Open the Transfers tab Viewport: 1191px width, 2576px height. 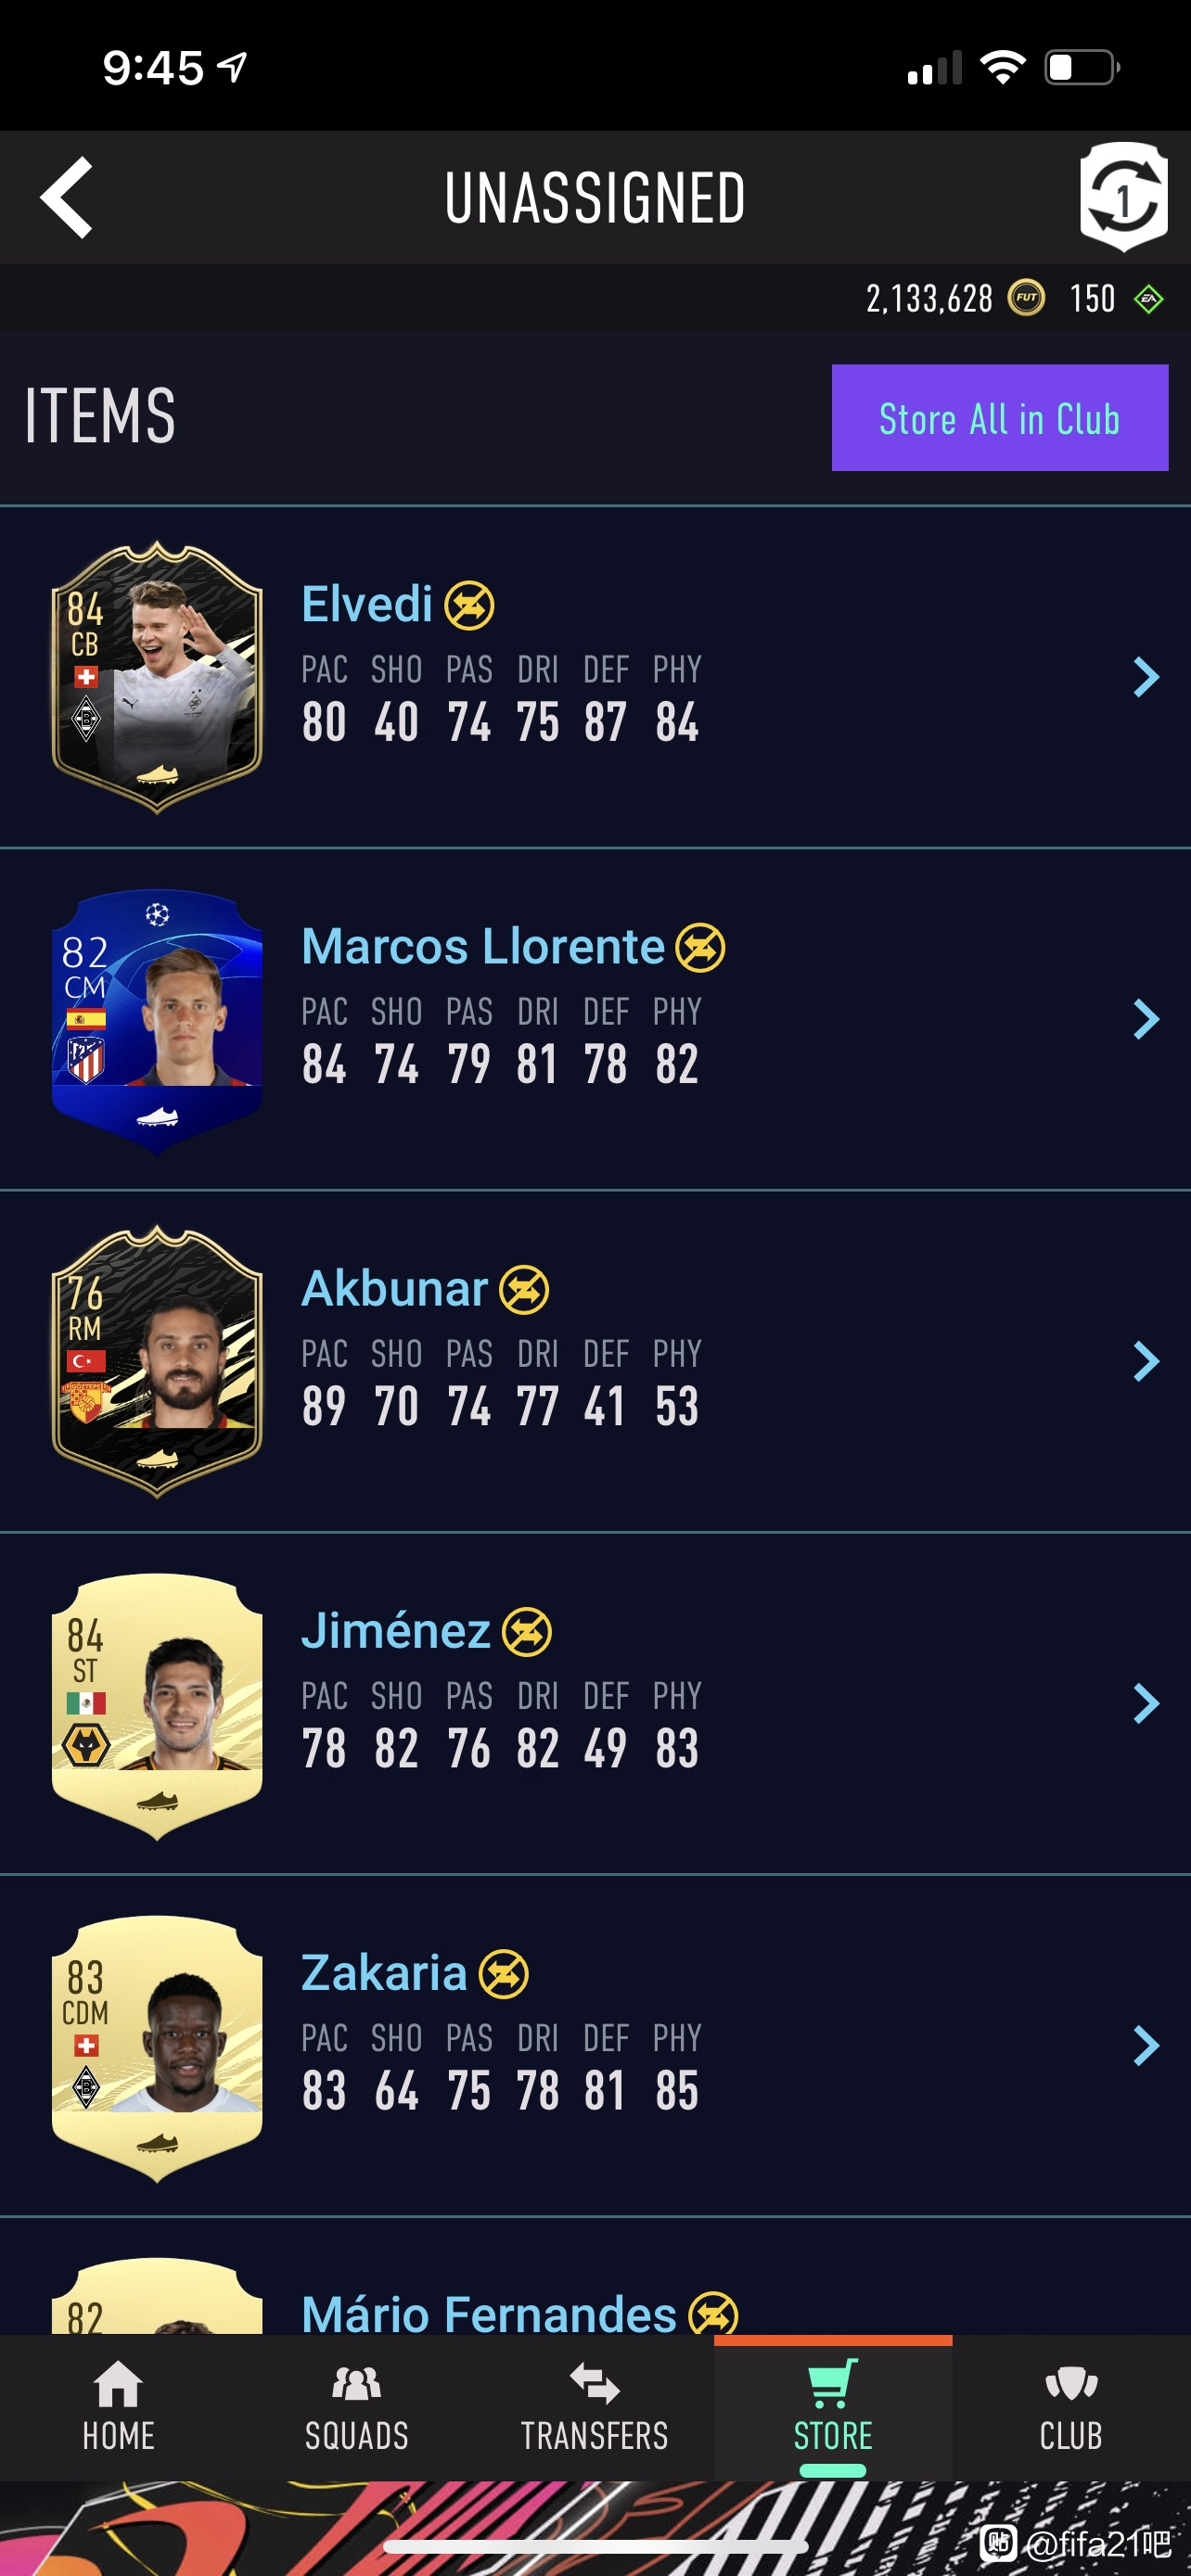point(595,2407)
